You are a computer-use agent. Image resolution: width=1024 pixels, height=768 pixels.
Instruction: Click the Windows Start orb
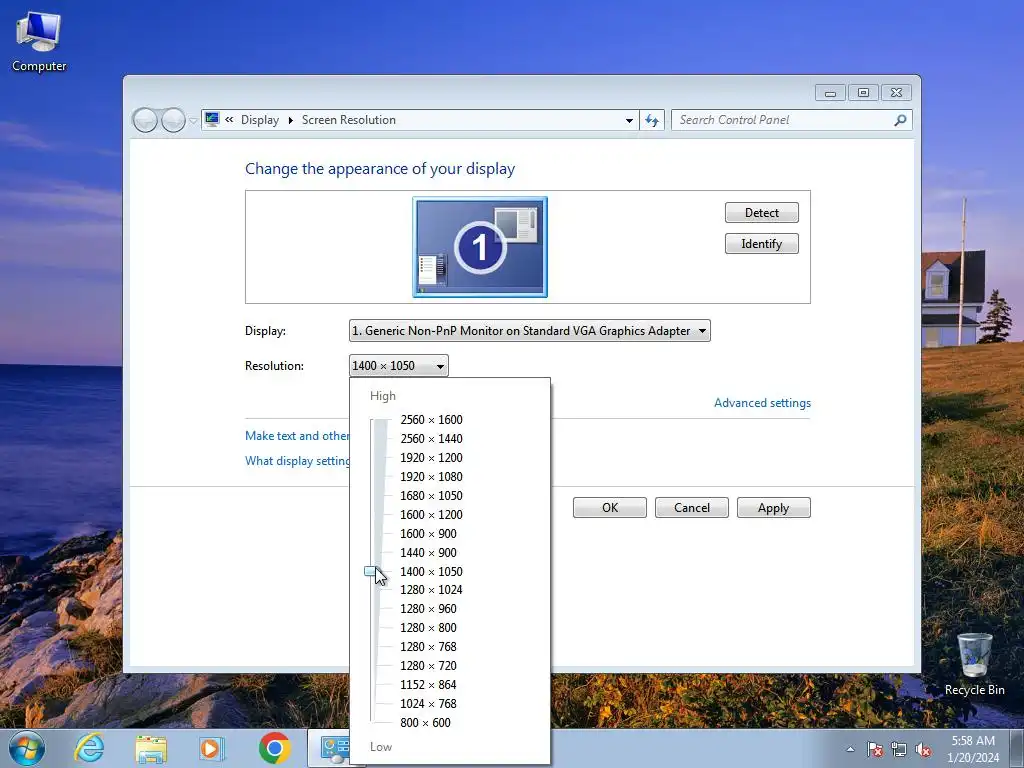click(x=27, y=748)
